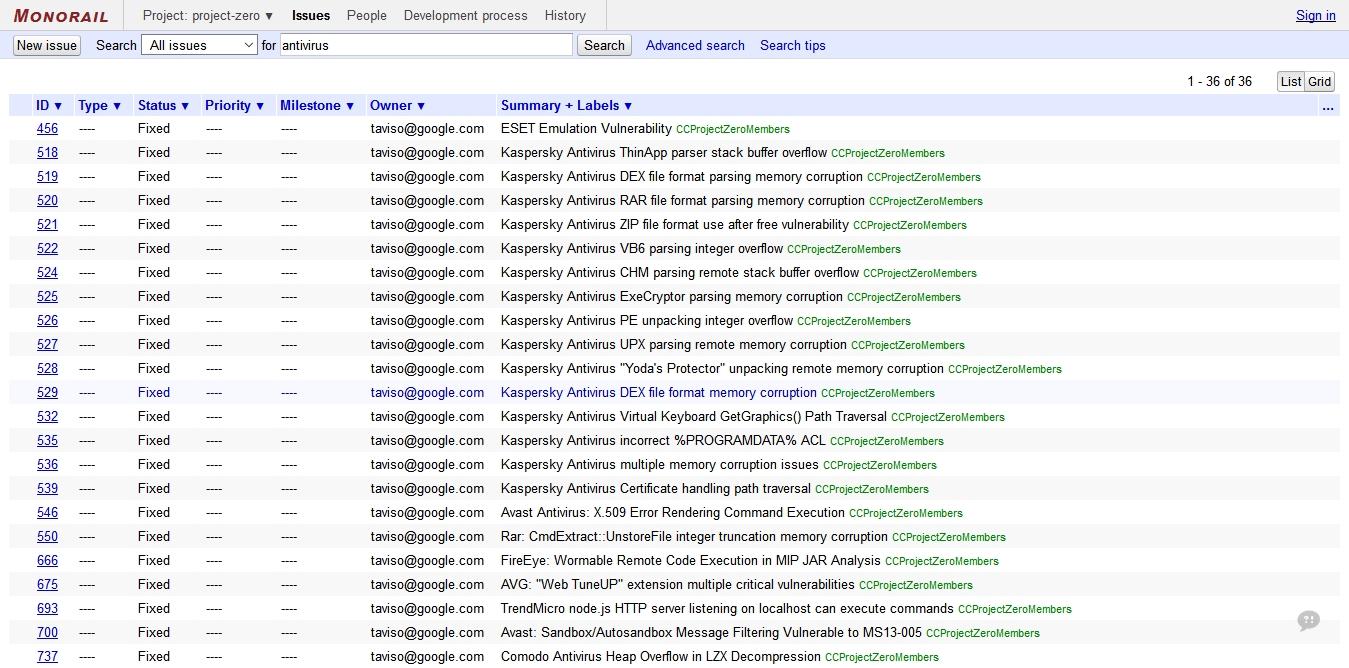The image size is (1349, 668).
Task: Select 'Kaspersky Antivirus DEX file format memory corruption'
Action: point(659,393)
